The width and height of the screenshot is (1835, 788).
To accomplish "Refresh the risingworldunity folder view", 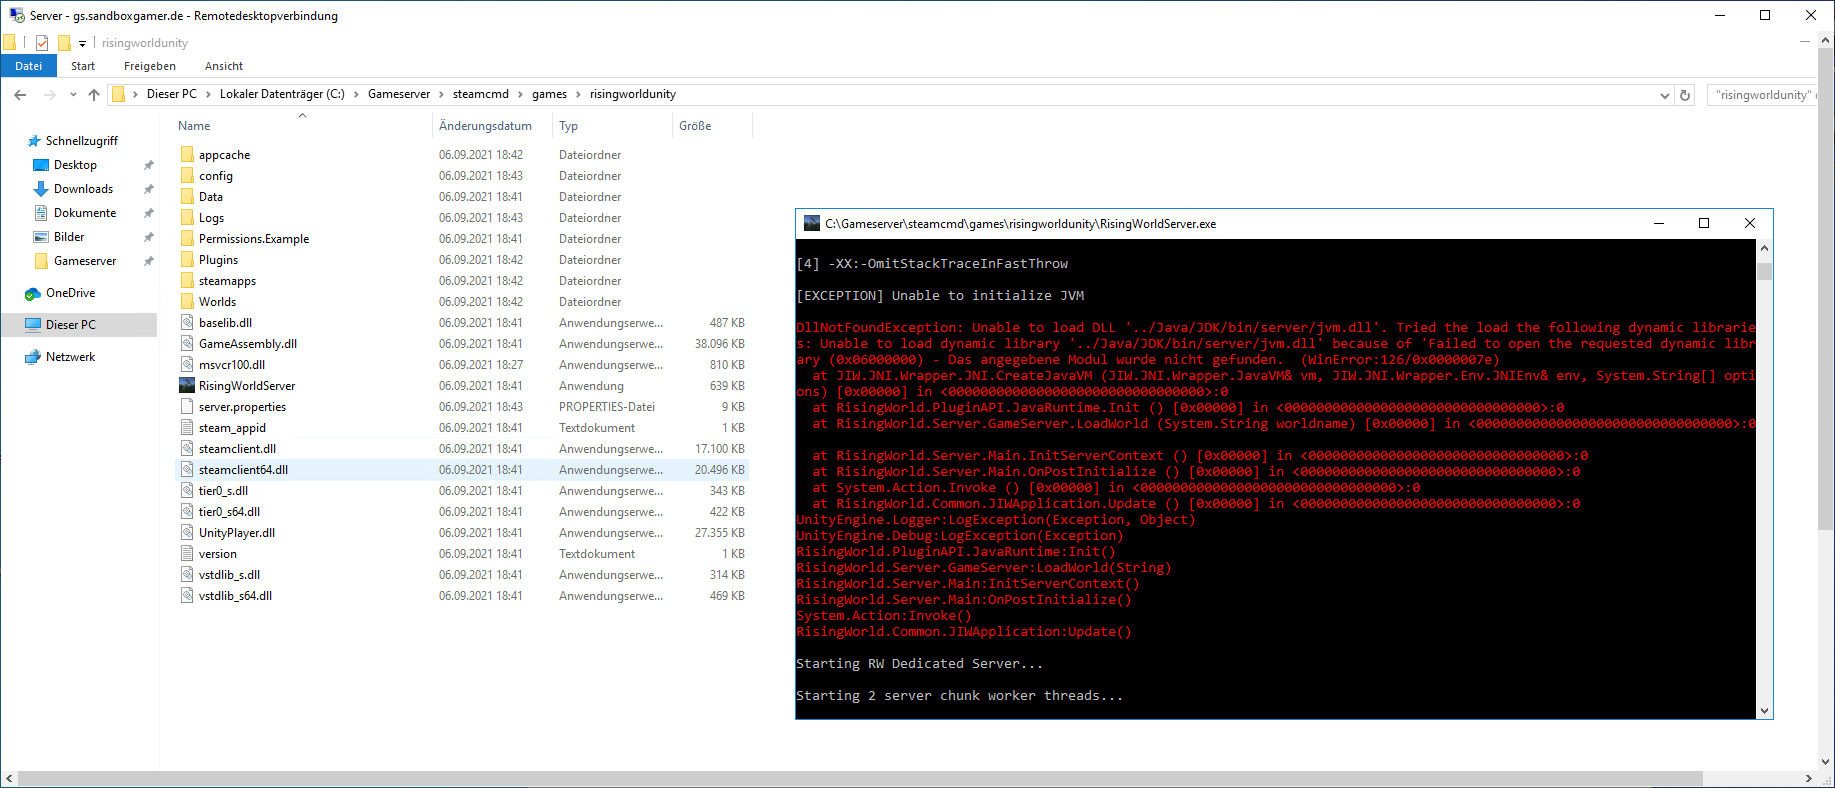I will pyautogui.click(x=1685, y=95).
